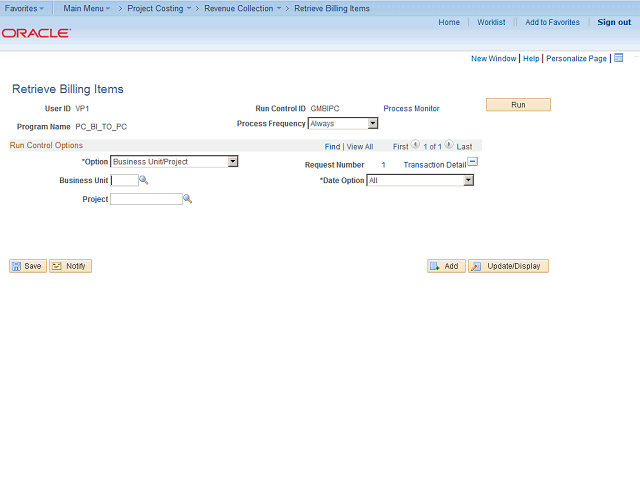
Task: Click View All link
Action: coord(360,147)
